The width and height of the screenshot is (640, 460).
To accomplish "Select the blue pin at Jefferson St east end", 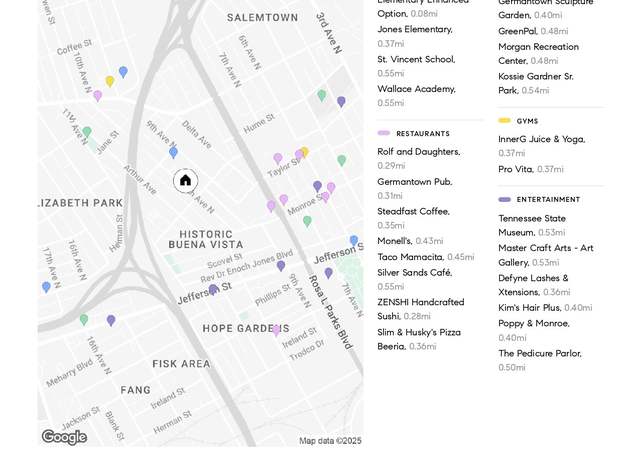I will pyautogui.click(x=354, y=240).
